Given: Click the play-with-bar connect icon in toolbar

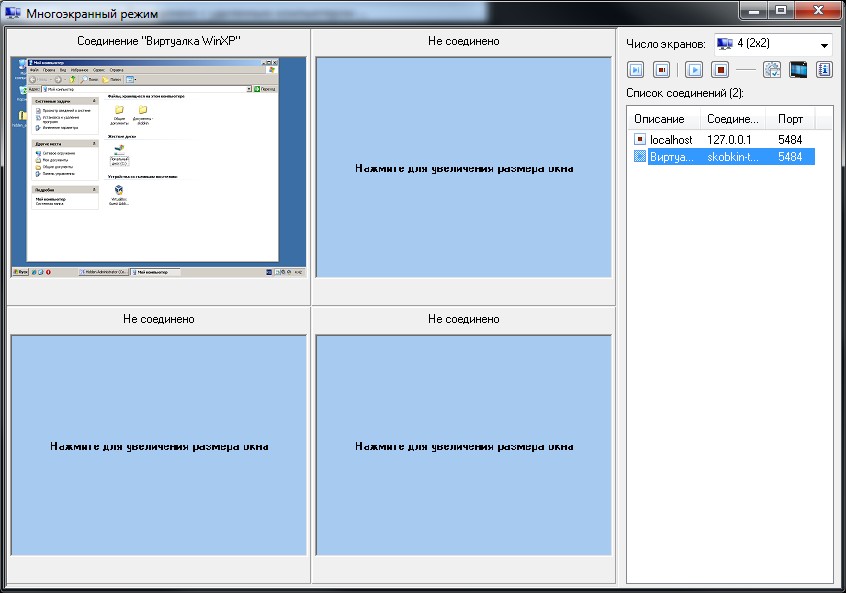Looking at the screenshot, I should (636, 70).
